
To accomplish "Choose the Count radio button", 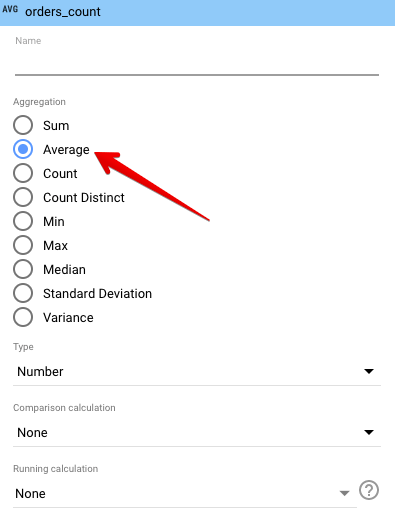I will coord(23,173).
